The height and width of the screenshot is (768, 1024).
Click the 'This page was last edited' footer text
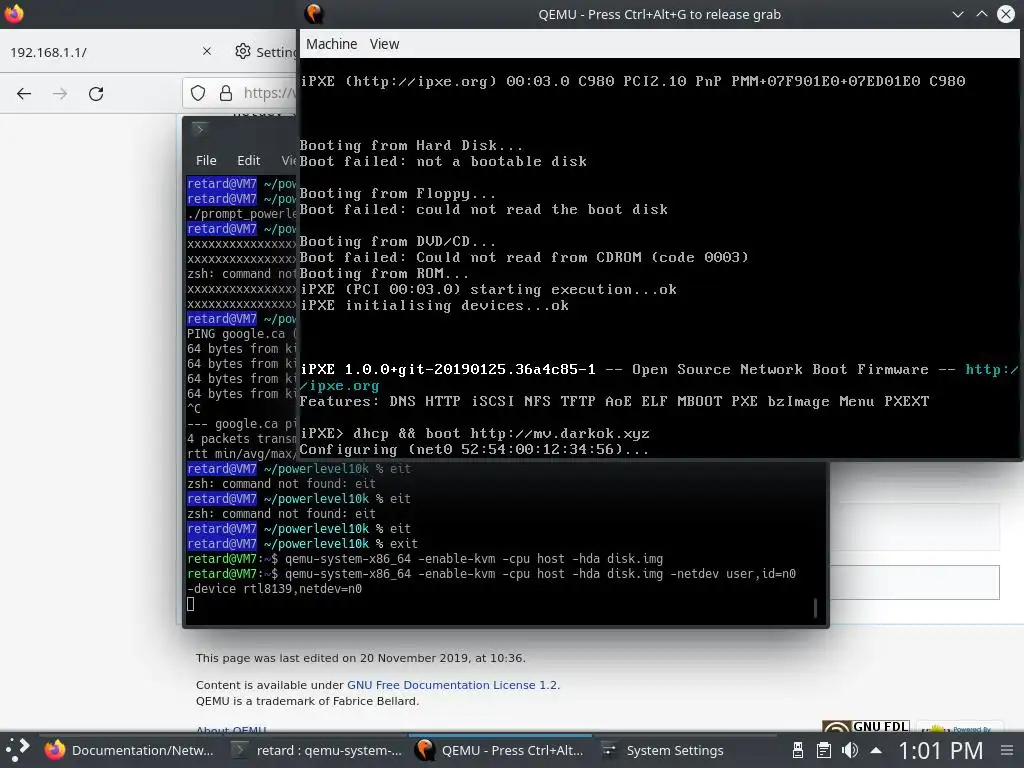[360, 658]
